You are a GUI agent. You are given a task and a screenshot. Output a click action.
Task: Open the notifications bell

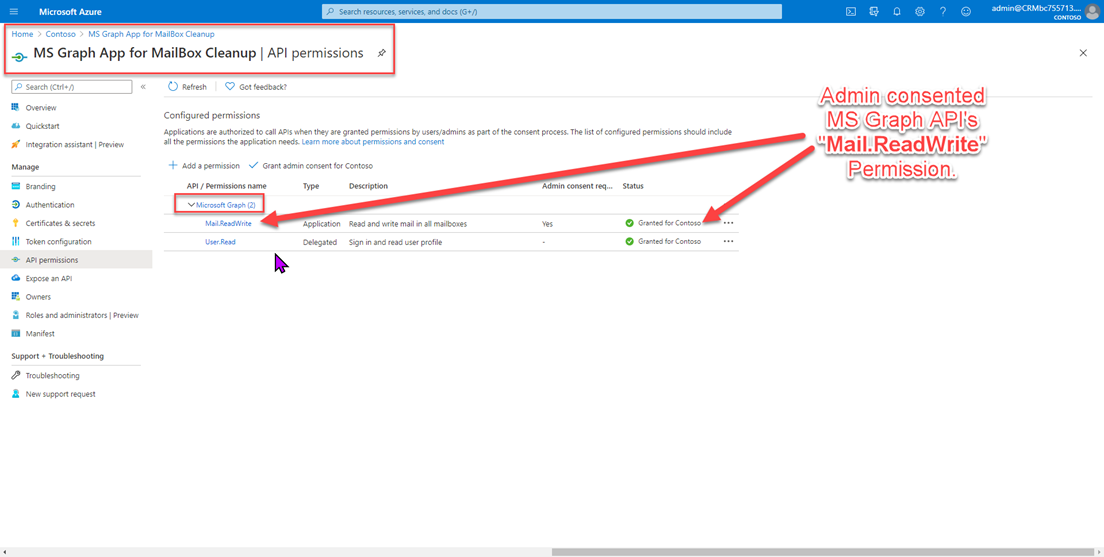[897, 12]
